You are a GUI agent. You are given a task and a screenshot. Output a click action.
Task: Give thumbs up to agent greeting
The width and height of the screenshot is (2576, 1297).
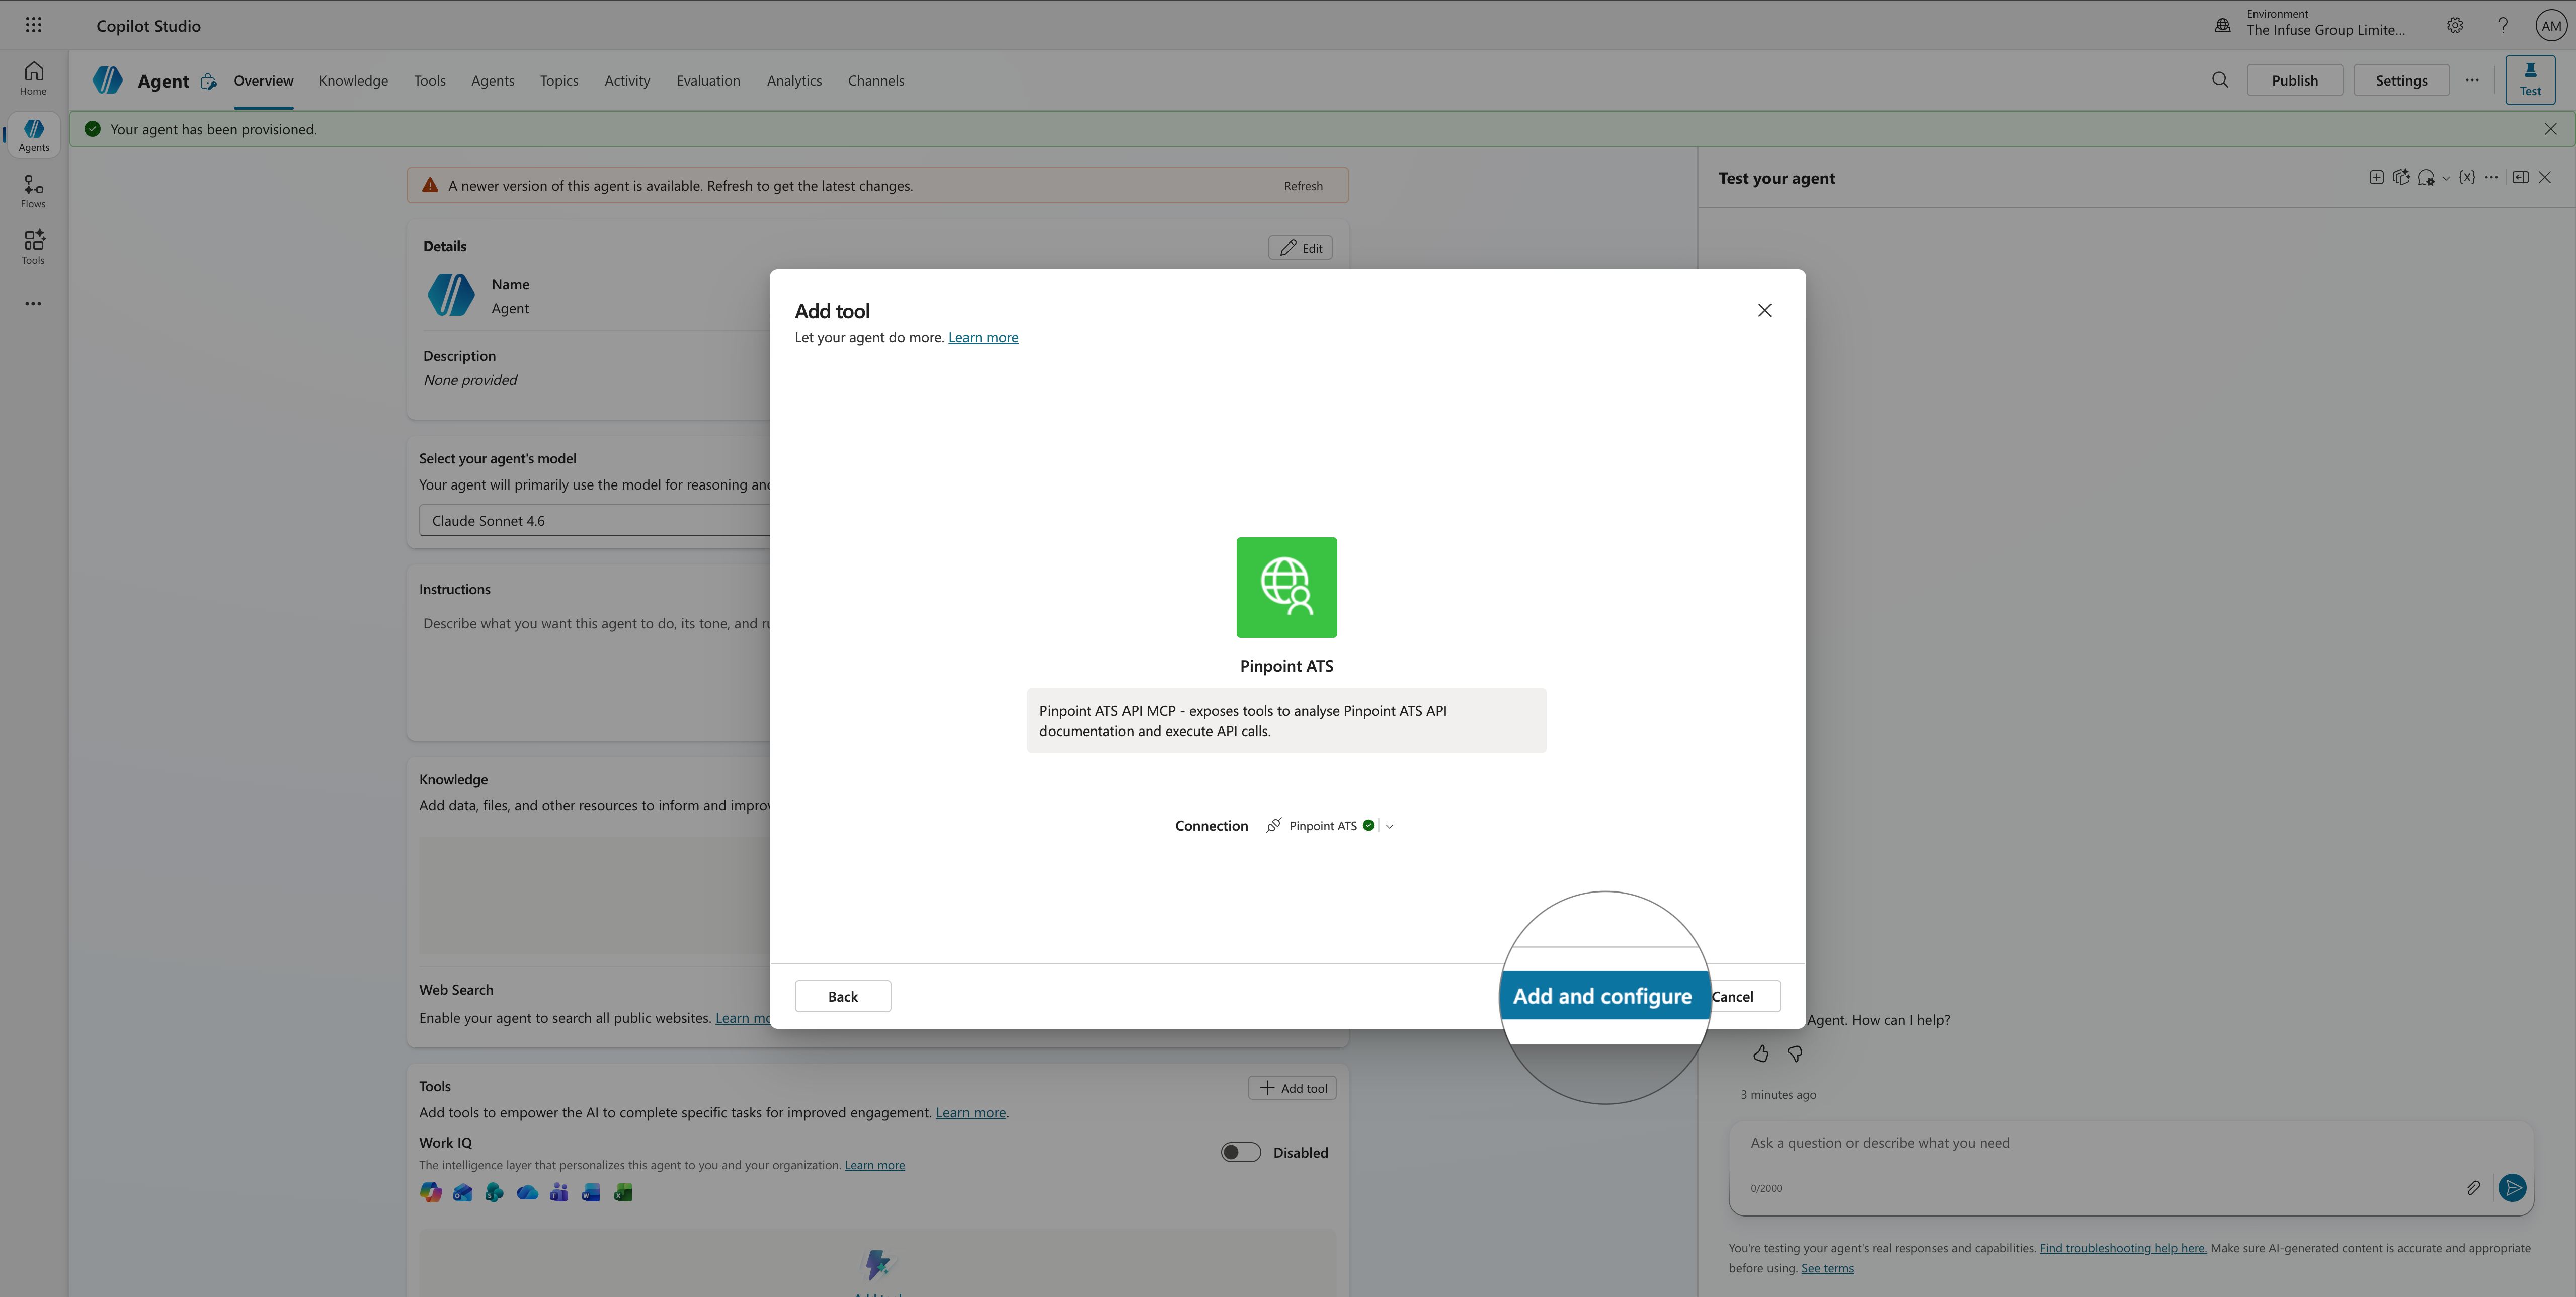(1761, 1053)
